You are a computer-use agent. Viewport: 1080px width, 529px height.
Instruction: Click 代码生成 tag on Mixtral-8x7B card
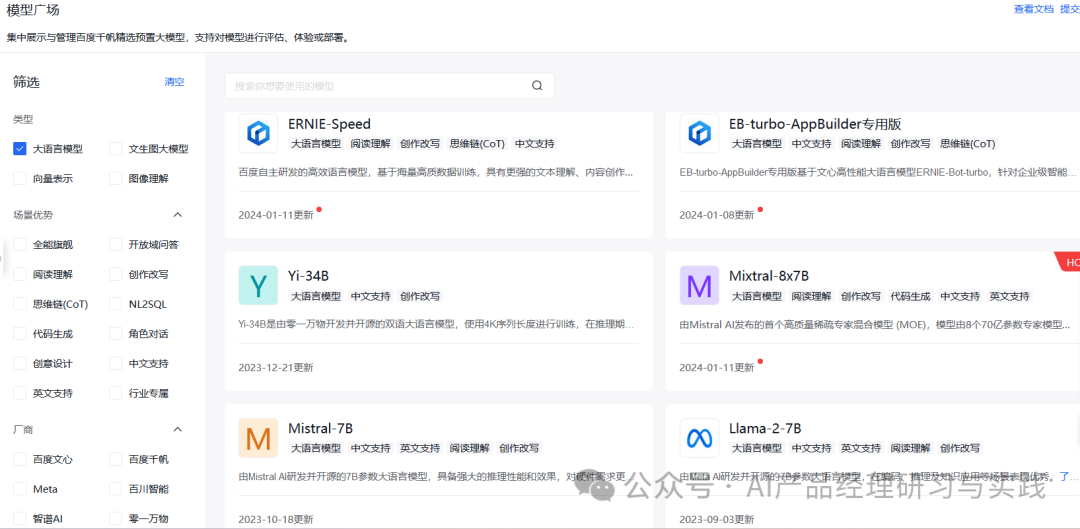pos(911,296)
